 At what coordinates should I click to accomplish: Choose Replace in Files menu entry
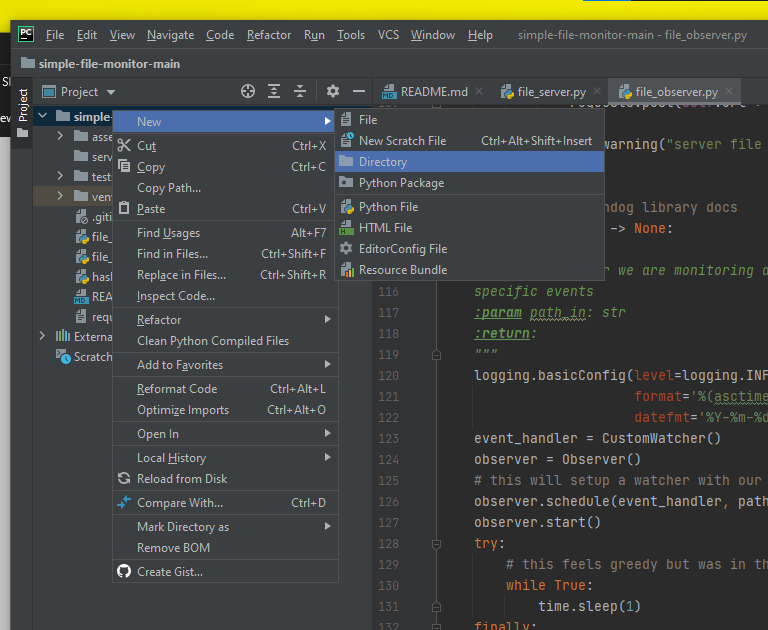[225, 275]
